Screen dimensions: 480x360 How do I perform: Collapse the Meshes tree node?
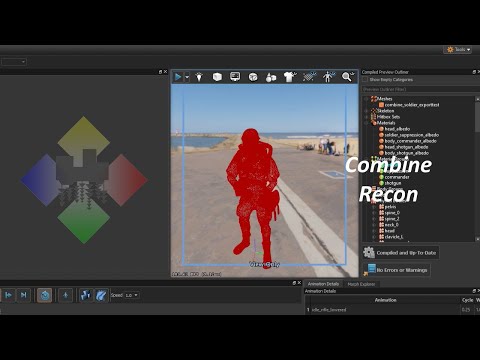point(366,99)
